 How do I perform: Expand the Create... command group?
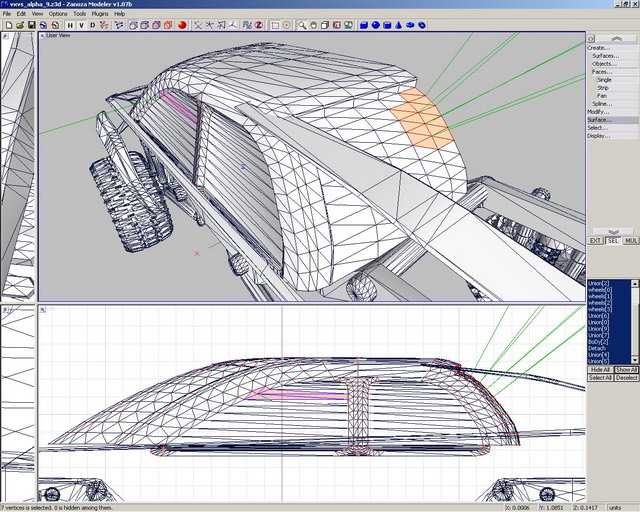[x=598, y=47]
